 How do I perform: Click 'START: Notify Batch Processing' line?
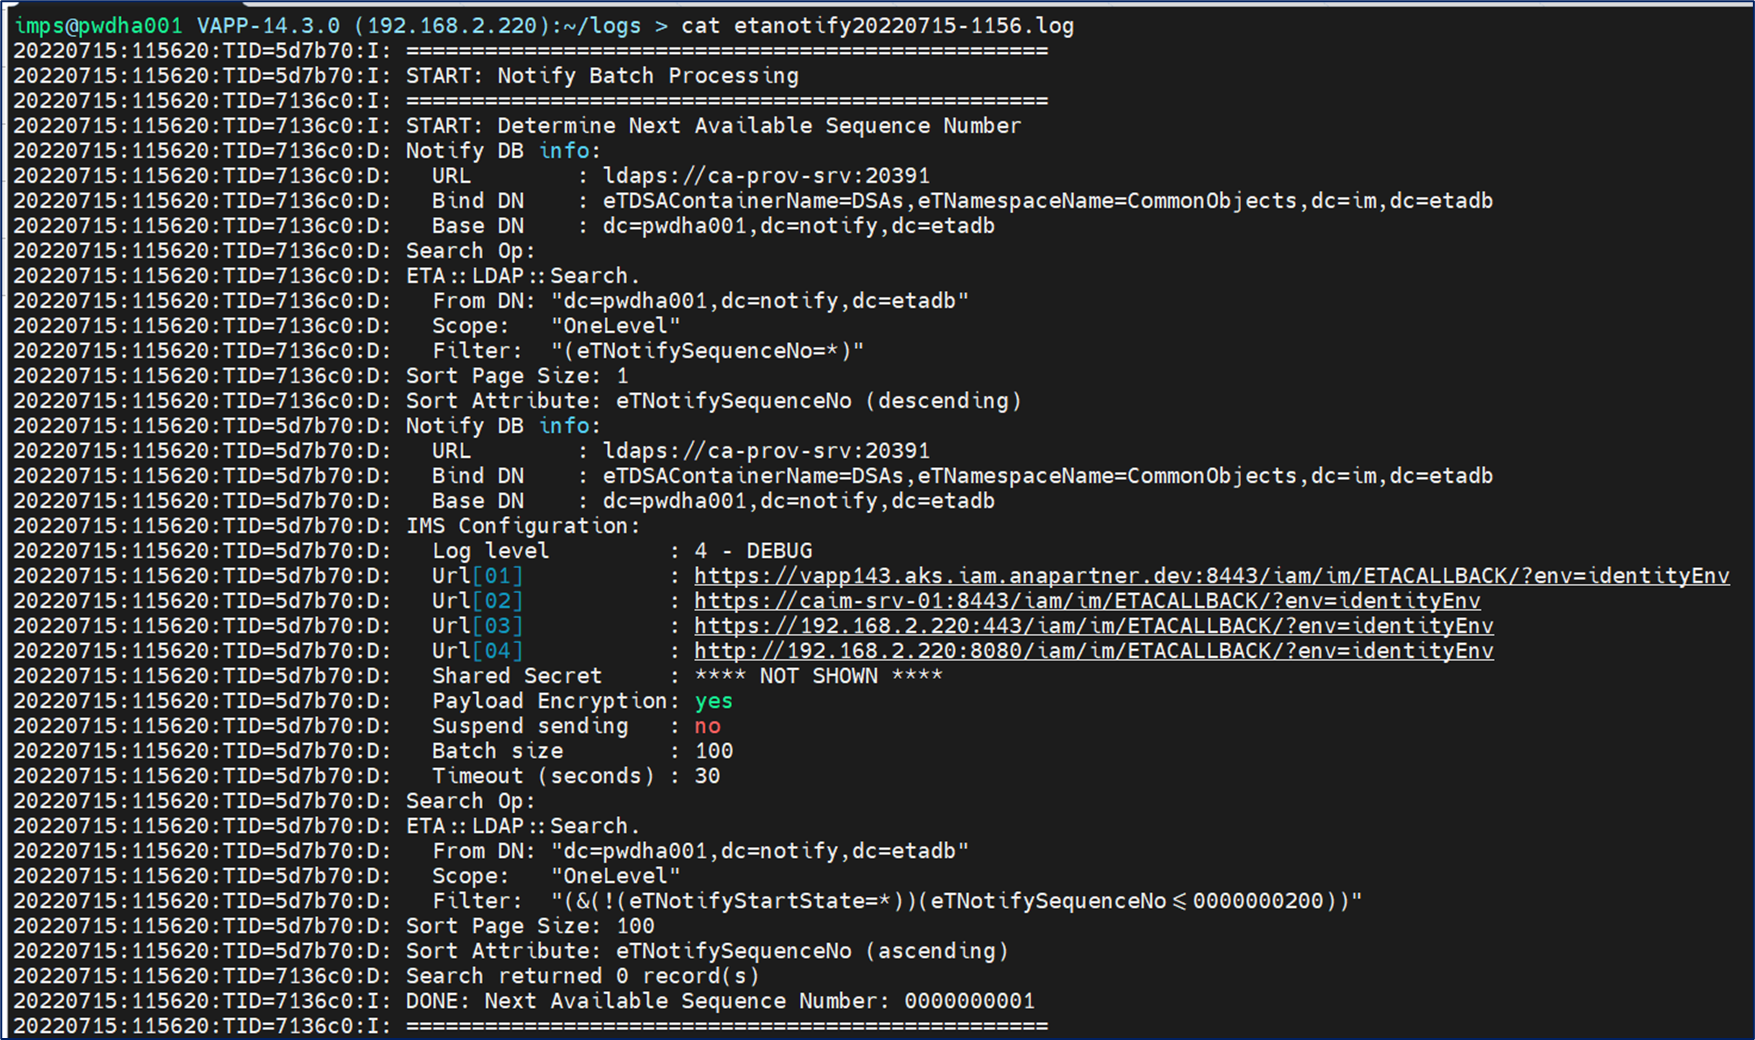602,76
